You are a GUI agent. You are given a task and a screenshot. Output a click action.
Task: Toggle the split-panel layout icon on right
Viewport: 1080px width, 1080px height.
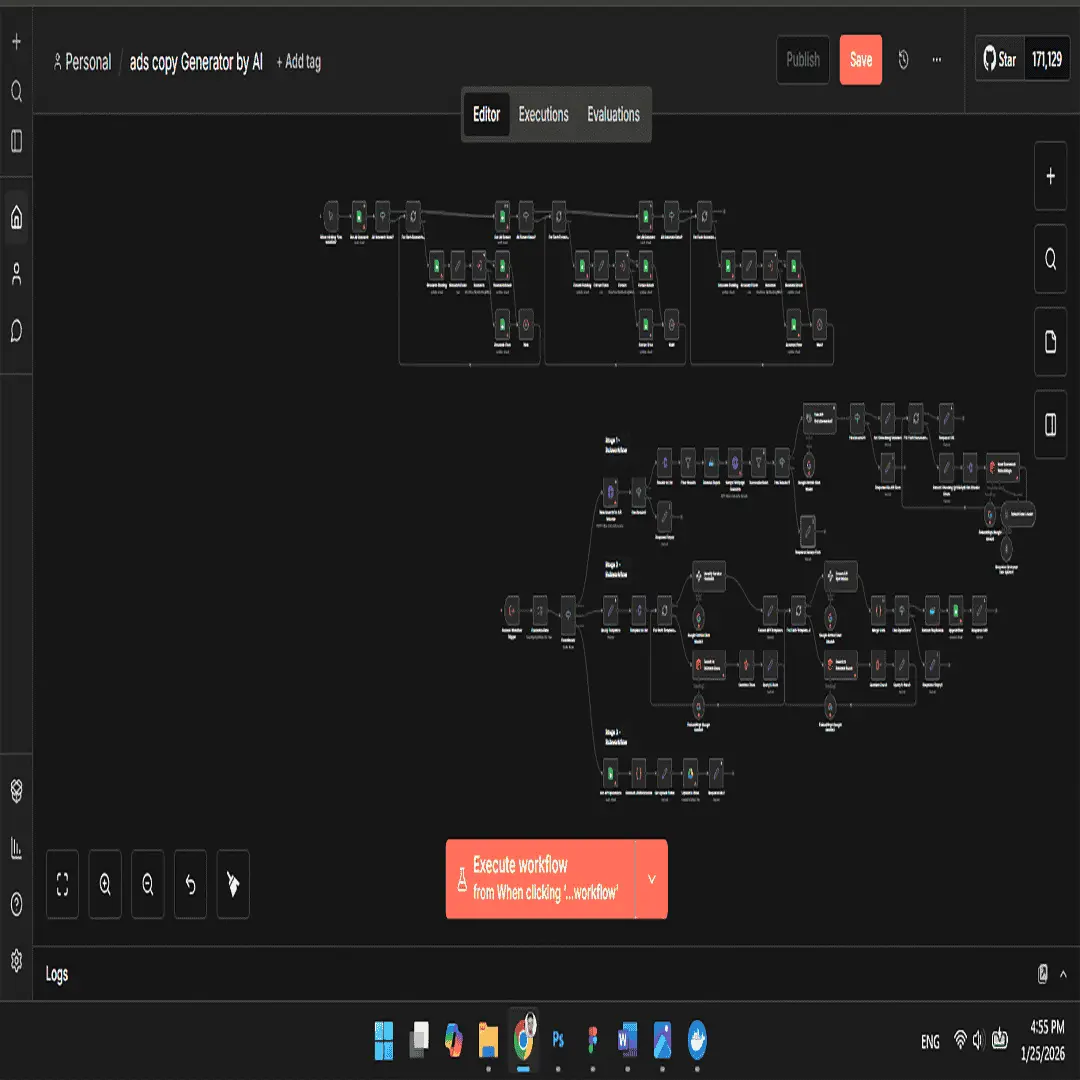coord(1050,423)
